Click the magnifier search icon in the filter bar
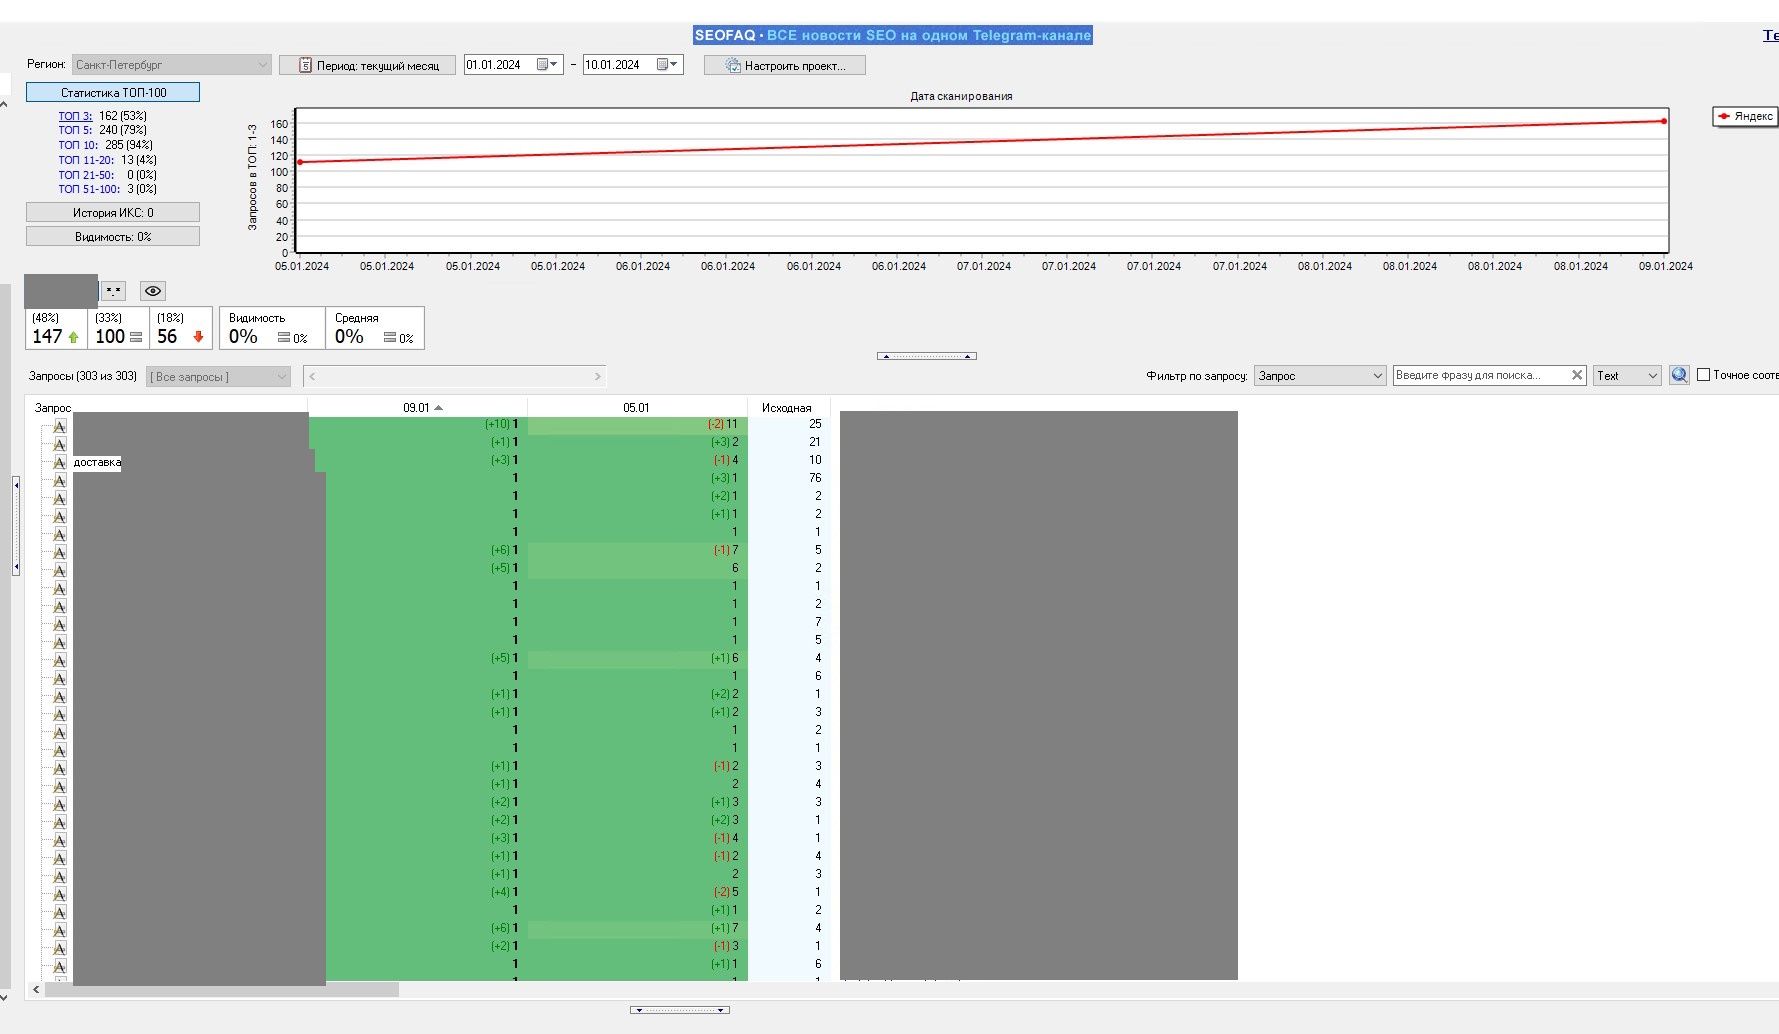Image resolution: width=1779 pixels, height=1034 pixels. click(1679, 375)
